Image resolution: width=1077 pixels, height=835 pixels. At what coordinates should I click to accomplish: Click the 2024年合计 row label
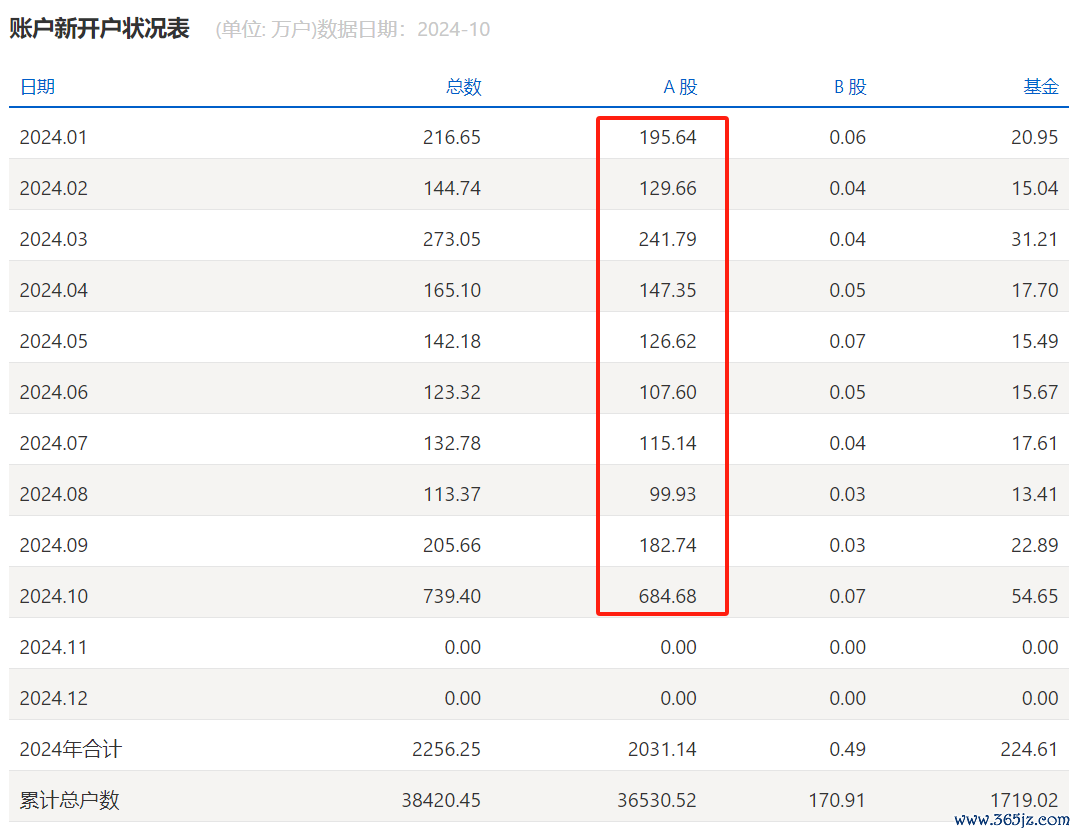(x=70, y=749)
